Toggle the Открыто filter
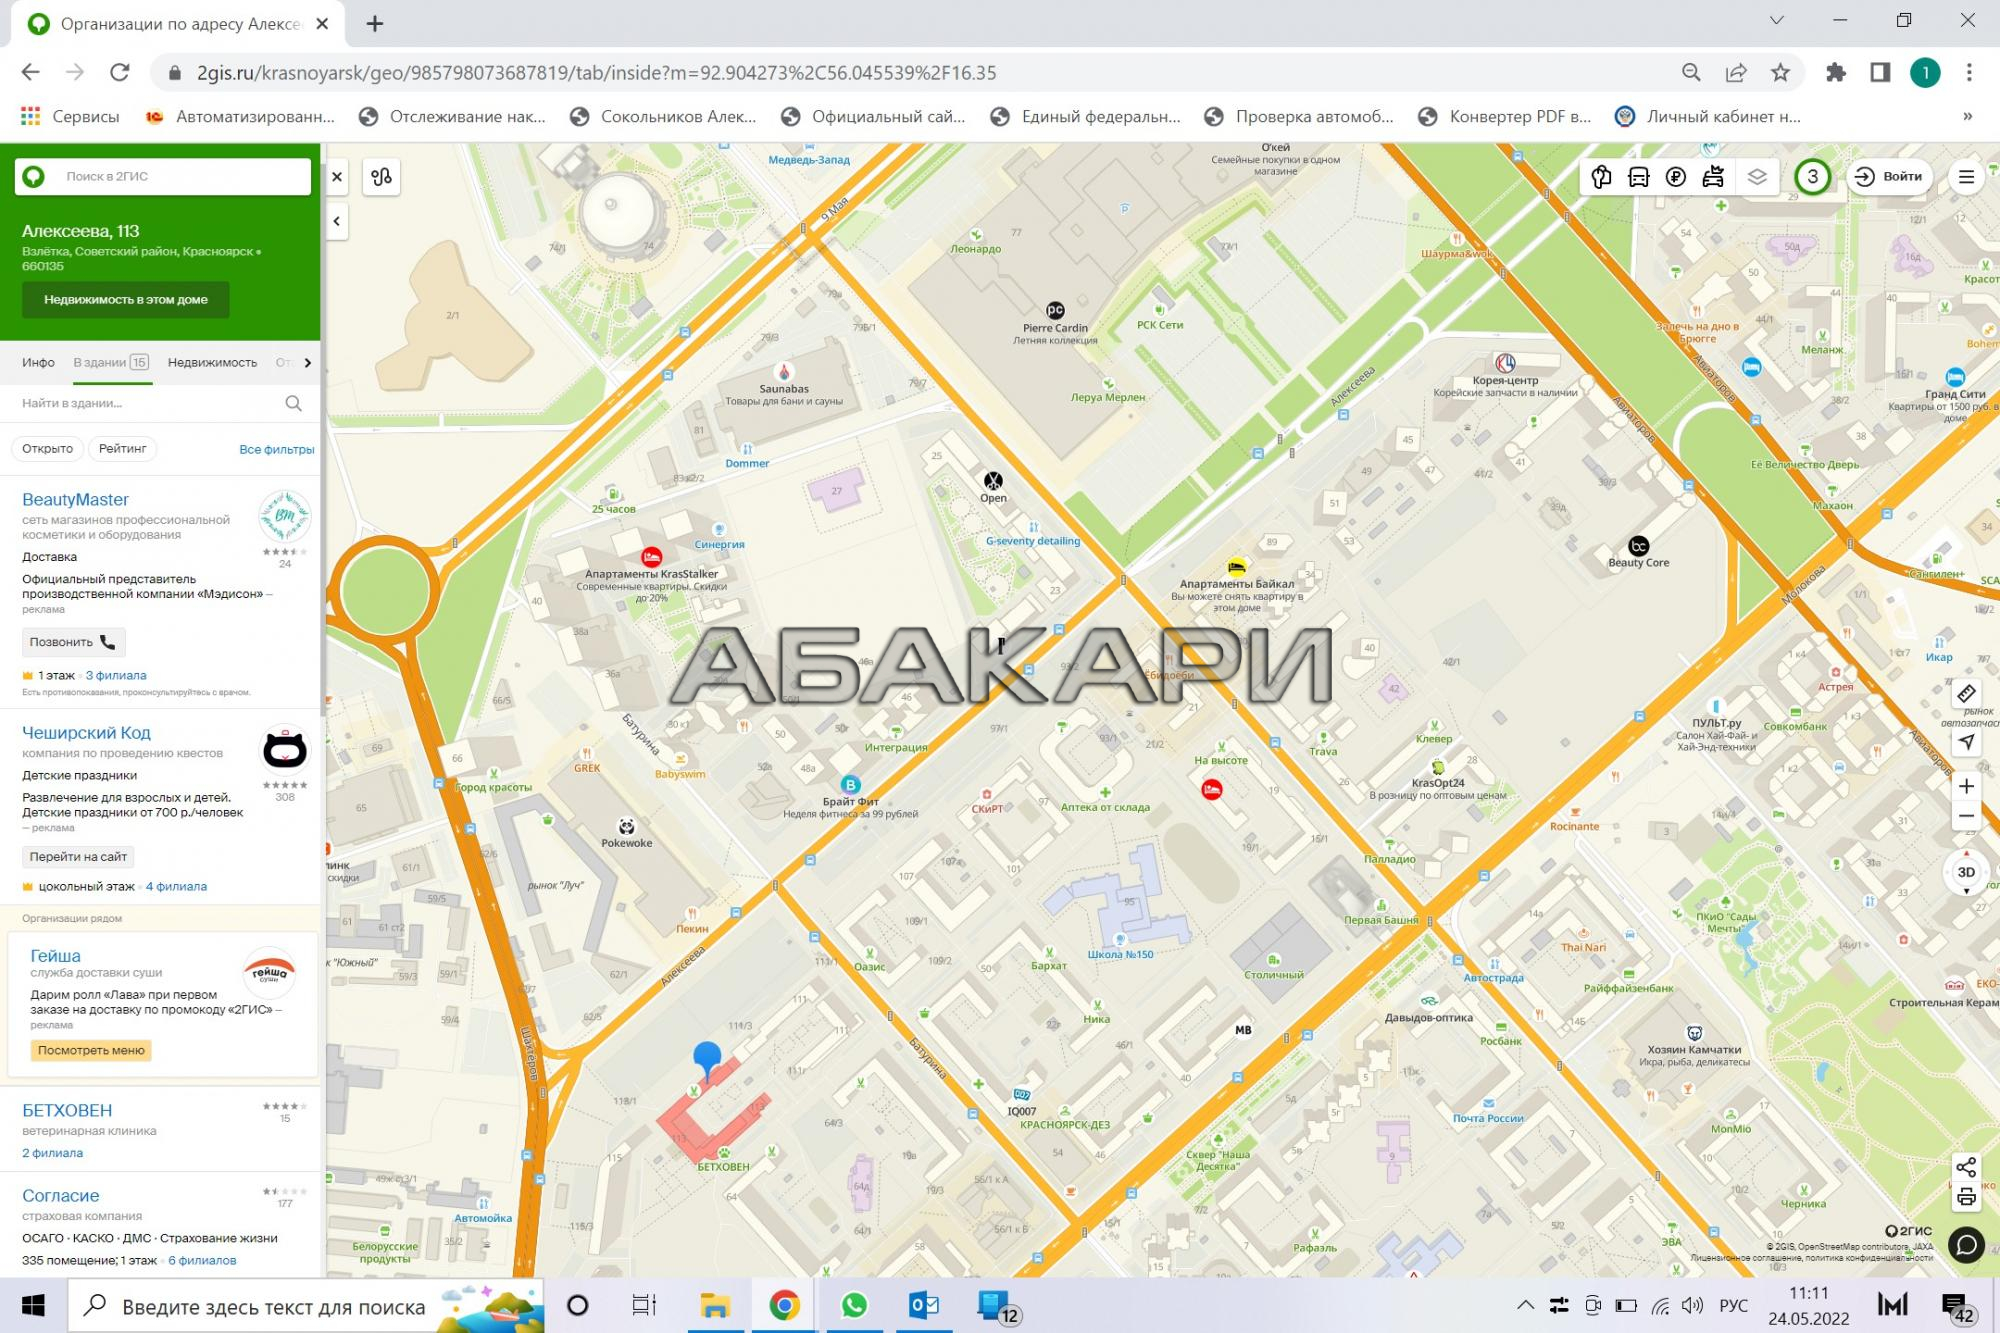This screenshot has height=1333, width=2000. [47, 449]
